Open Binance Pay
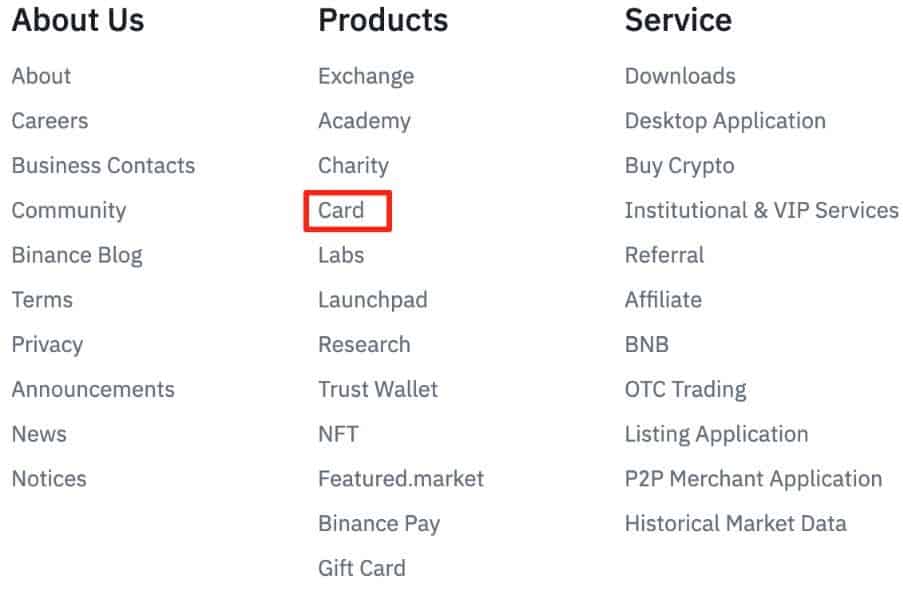903x597 pixels. click(x=379, y=523)
